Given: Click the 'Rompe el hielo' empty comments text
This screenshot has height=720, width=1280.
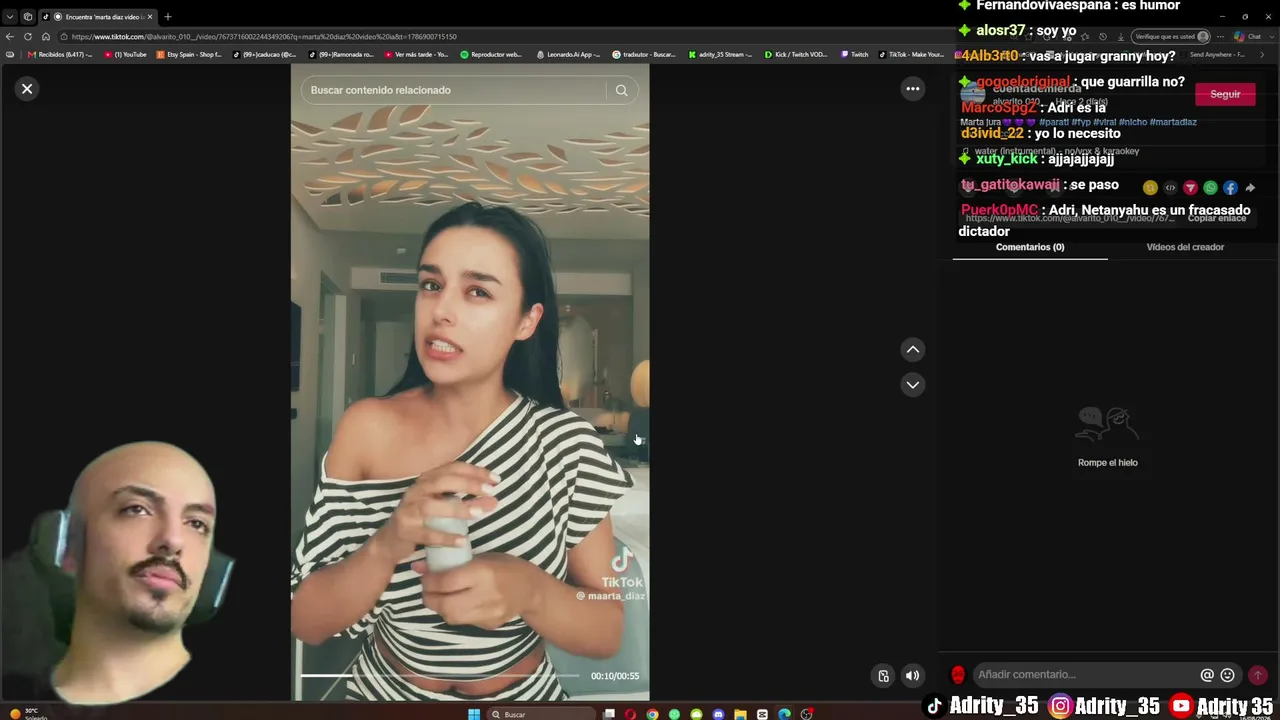Looking at the screenshot, I should pos(1108,463).
